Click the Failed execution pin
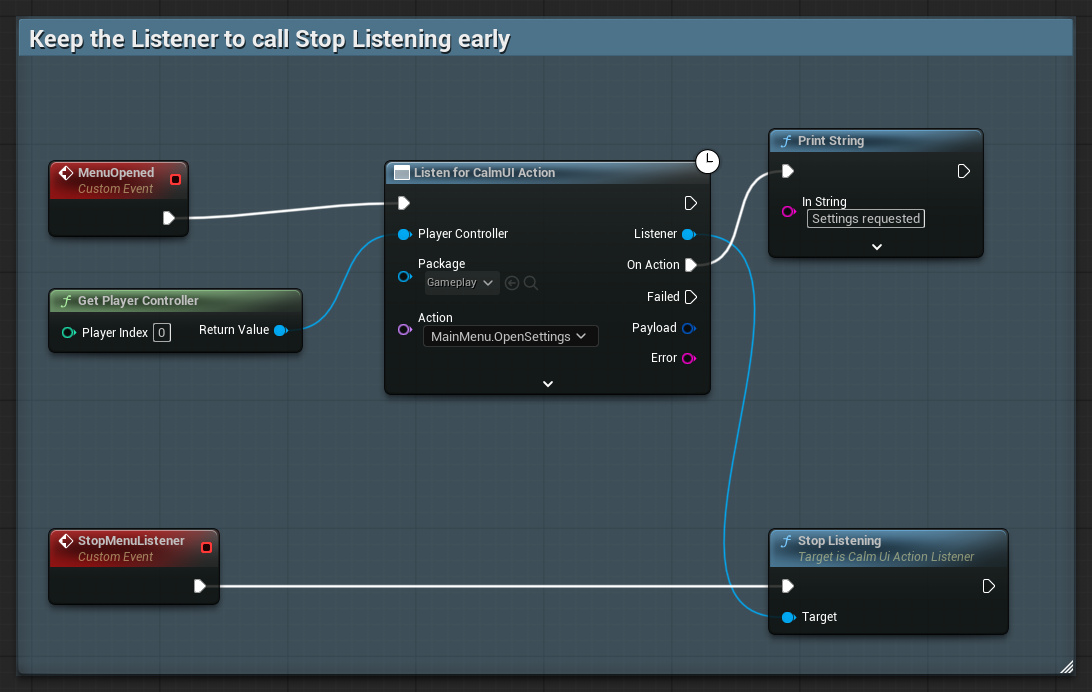Screen dimensions: 1092x692 tap(691, 297)
